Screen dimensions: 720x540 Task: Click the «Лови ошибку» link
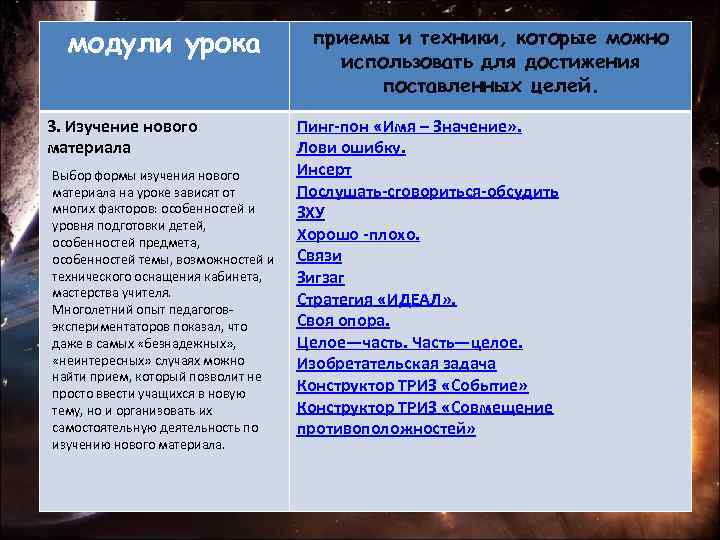coord(351,148)
